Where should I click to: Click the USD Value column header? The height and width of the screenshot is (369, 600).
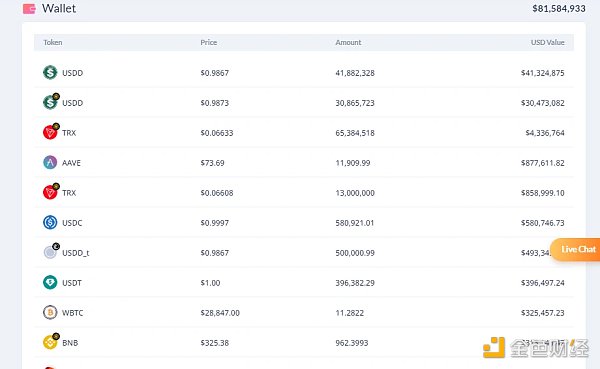pos(548,42)
